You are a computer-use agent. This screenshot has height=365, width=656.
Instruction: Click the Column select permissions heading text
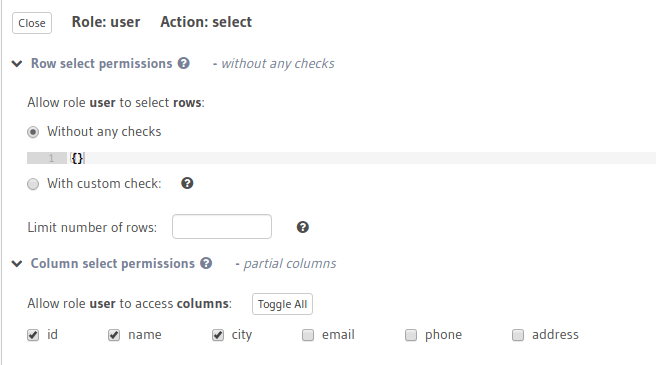(x=113, y=264)
